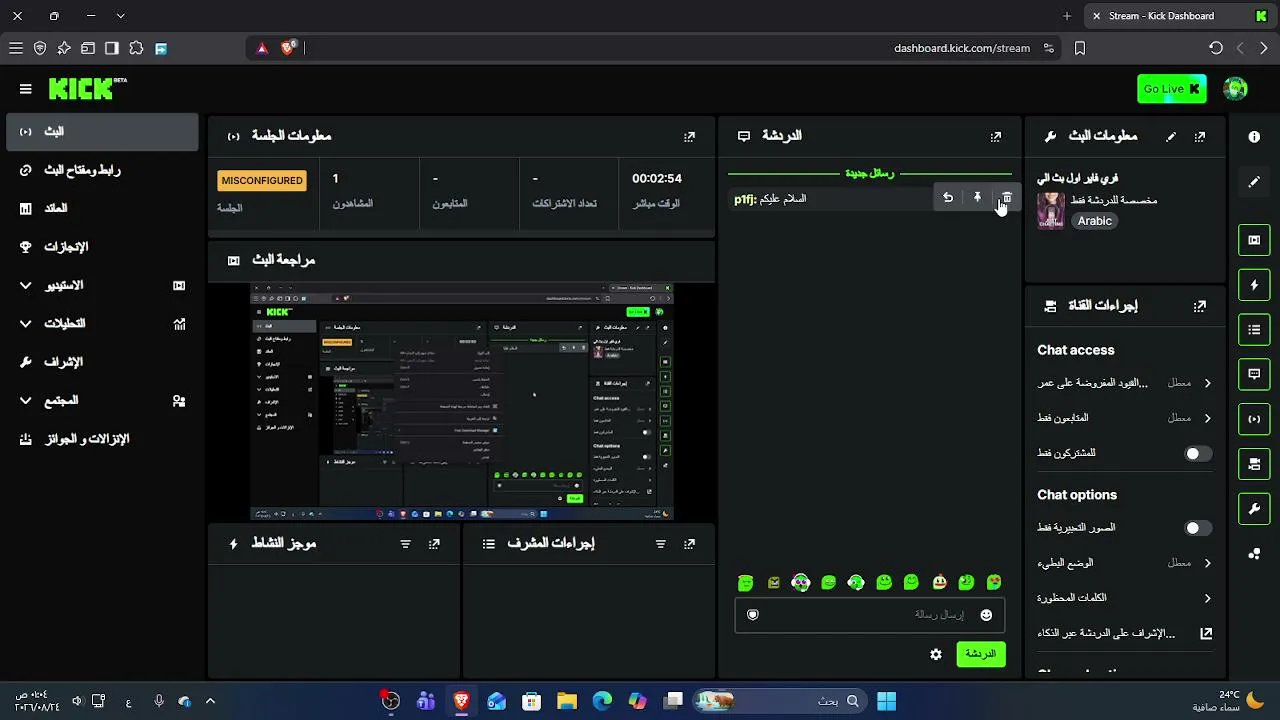Open the Kick hamburger menu
This screenshot has width=1280, height=720.
pyautogui.click(x=26, y=89)
